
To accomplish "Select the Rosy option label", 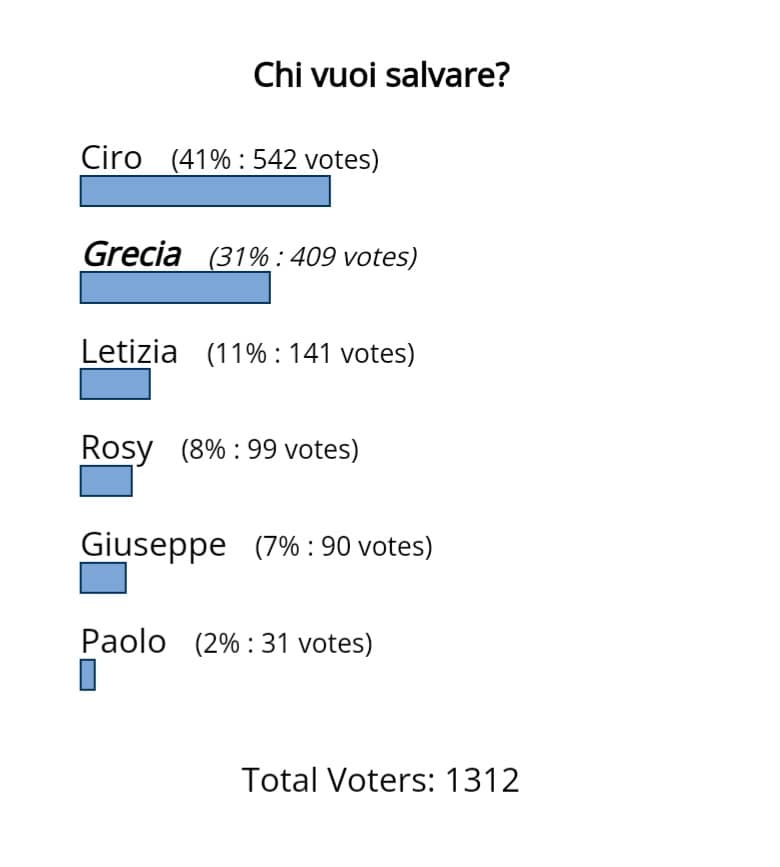I will 117,449.
